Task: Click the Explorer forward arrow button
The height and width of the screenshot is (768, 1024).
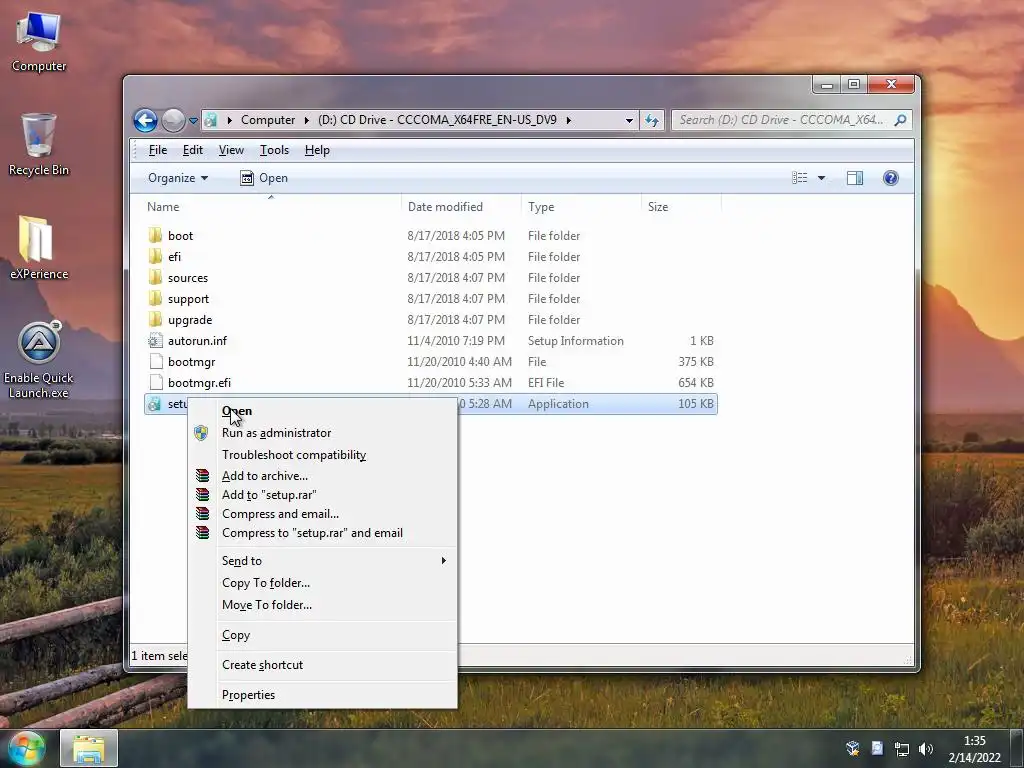Action: (x=173, y=120)
